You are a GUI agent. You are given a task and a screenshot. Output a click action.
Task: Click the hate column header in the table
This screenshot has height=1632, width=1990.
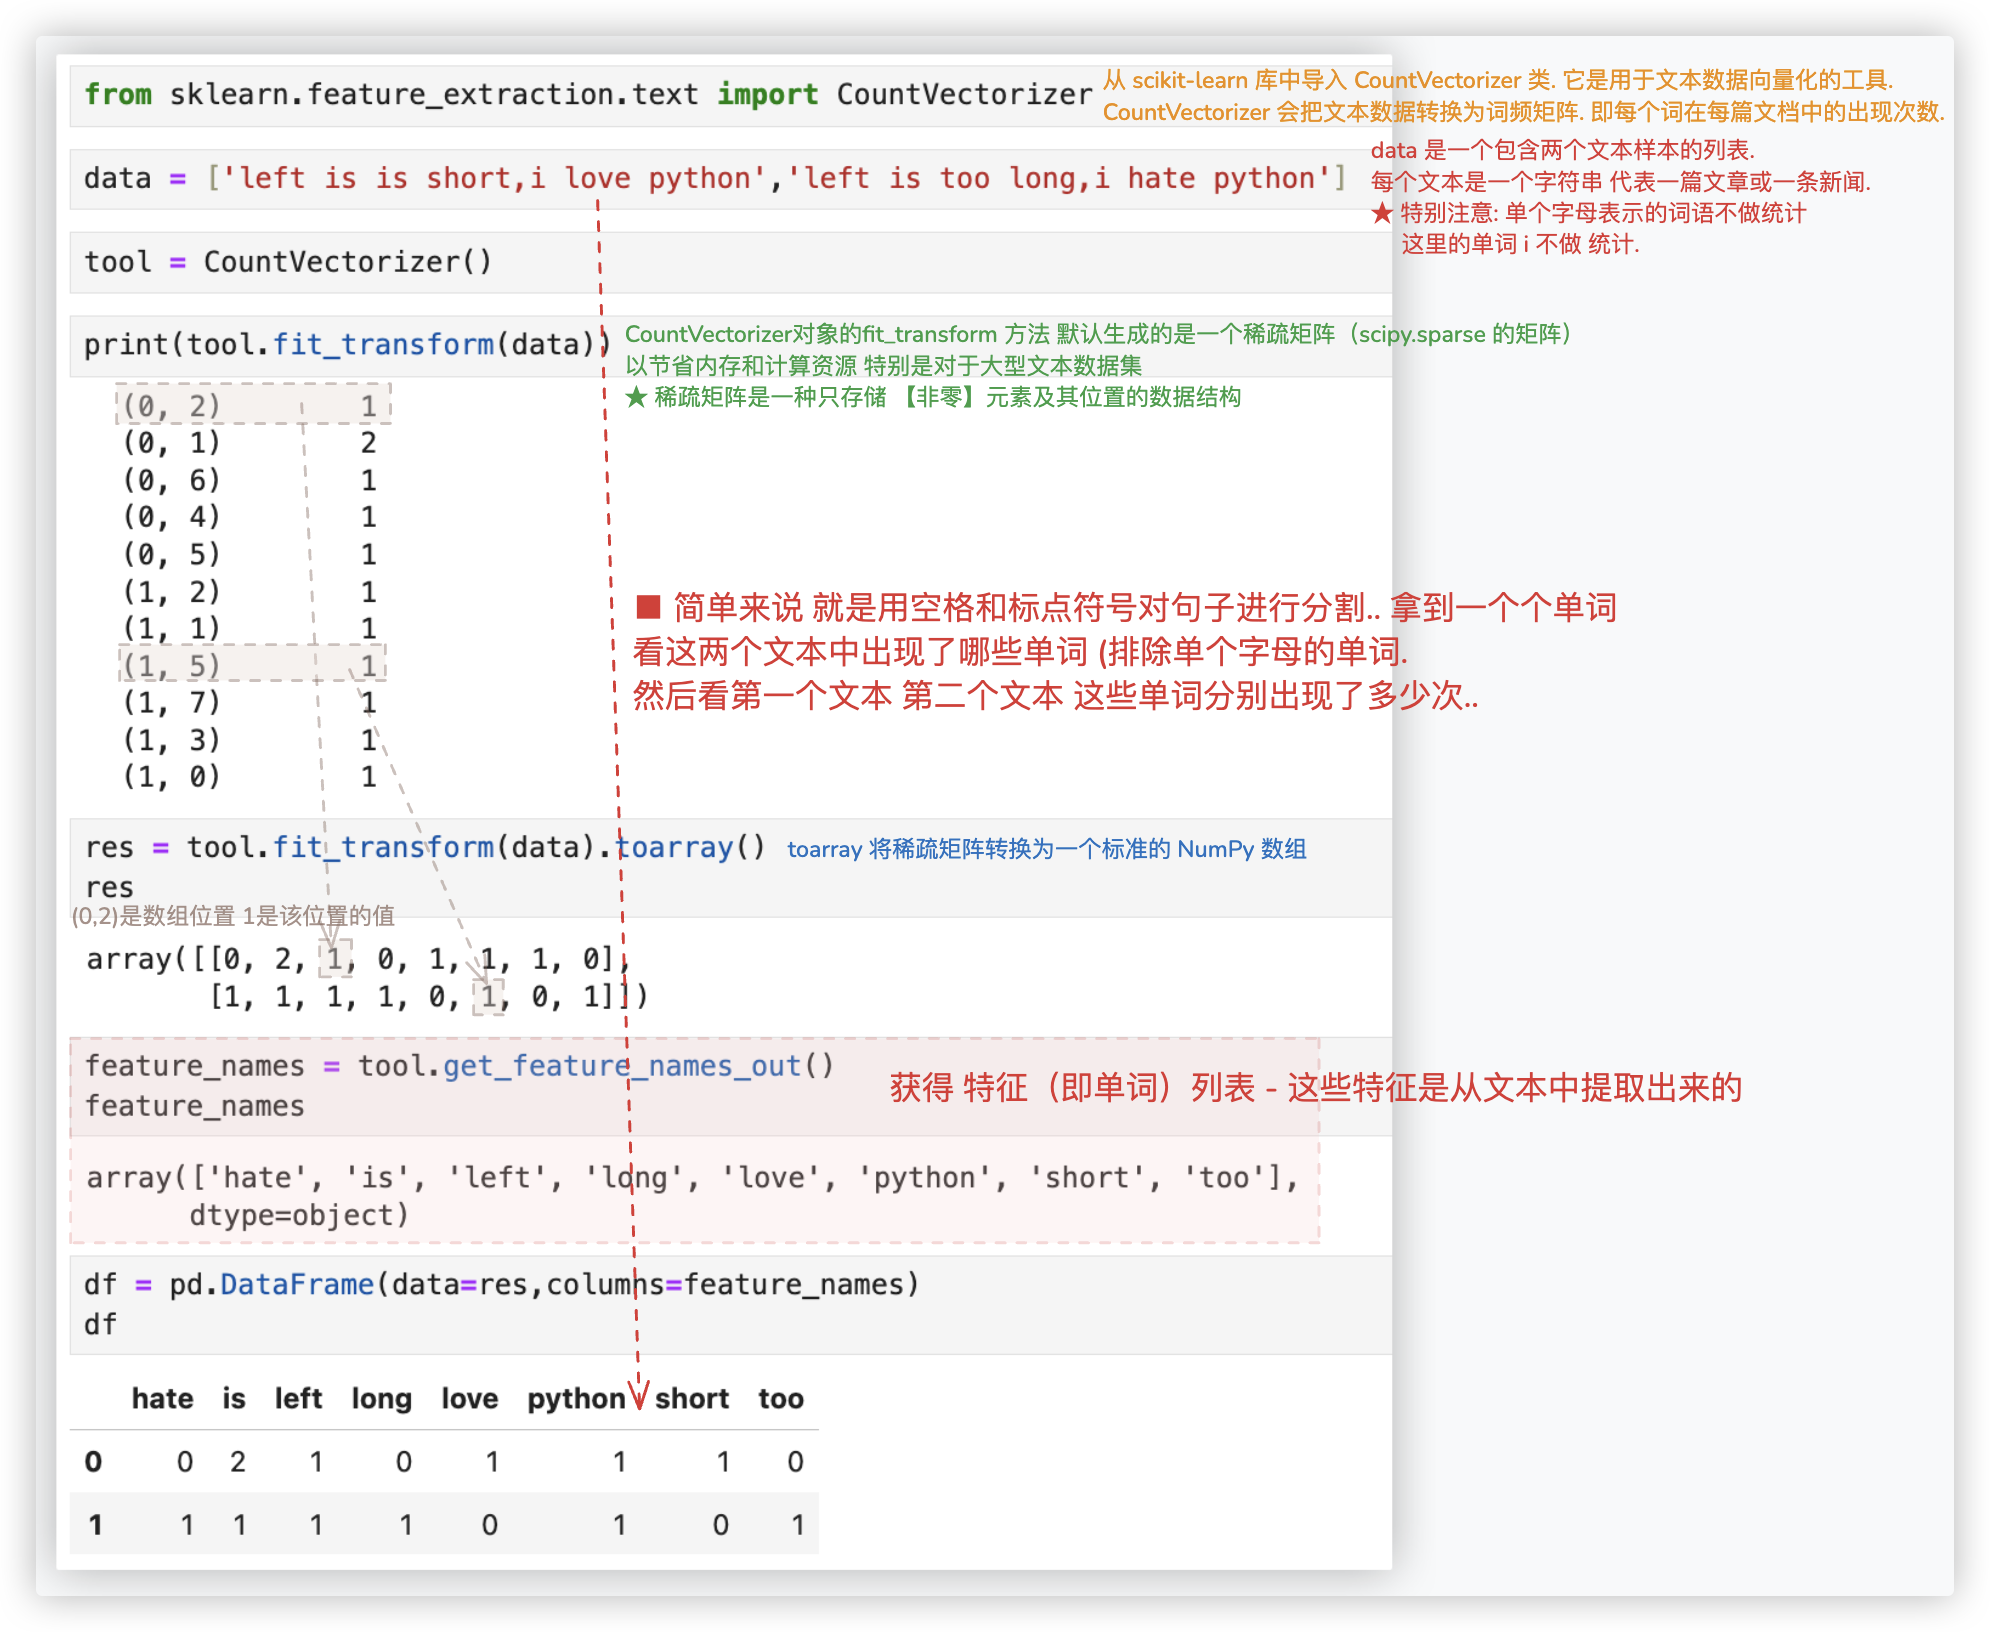point(162,1398)
